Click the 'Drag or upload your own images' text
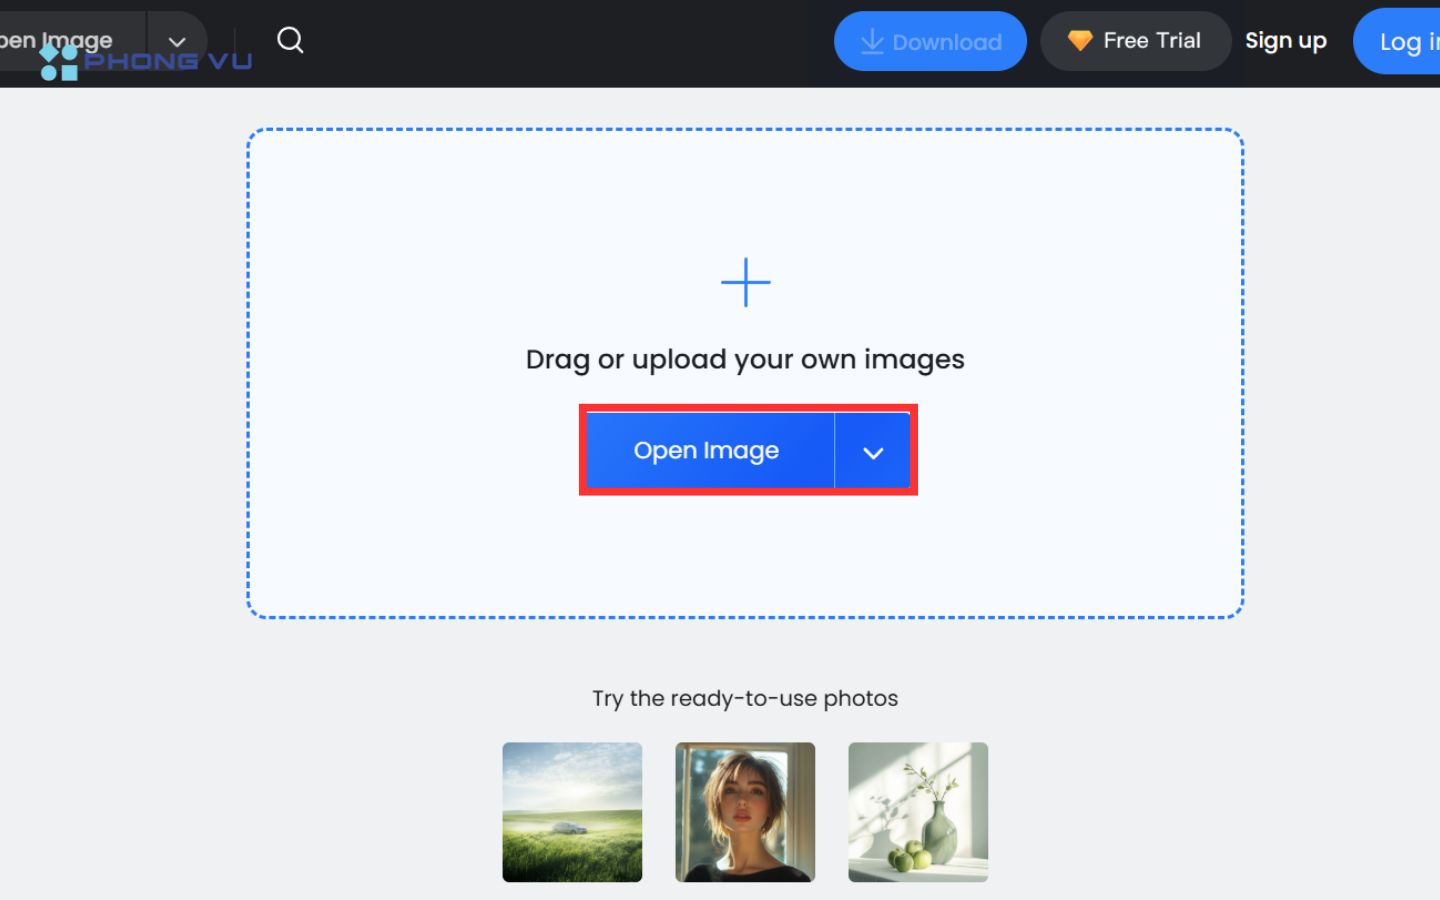This screenshot has width=1440, height=900. (745, 360)
